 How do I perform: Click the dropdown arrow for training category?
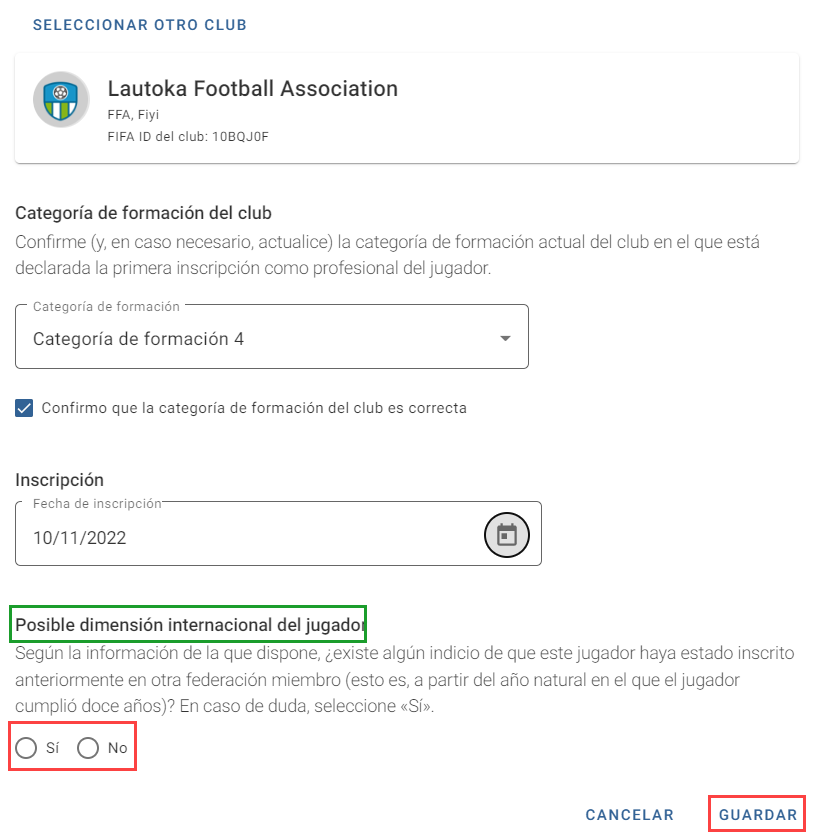pos(505,338)
